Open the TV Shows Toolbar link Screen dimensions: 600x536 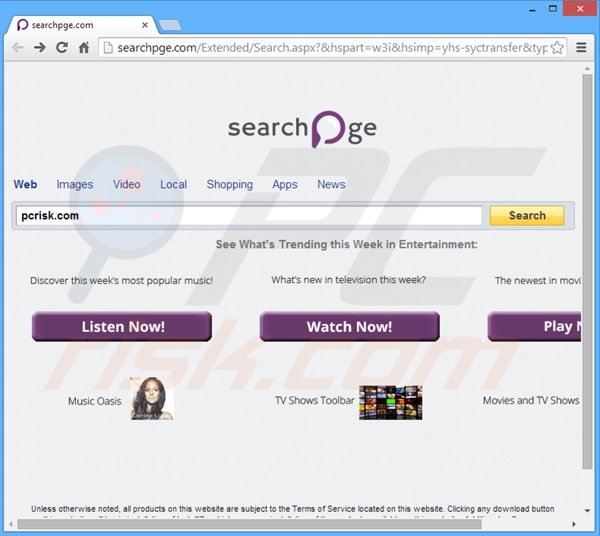click(314, 401)
